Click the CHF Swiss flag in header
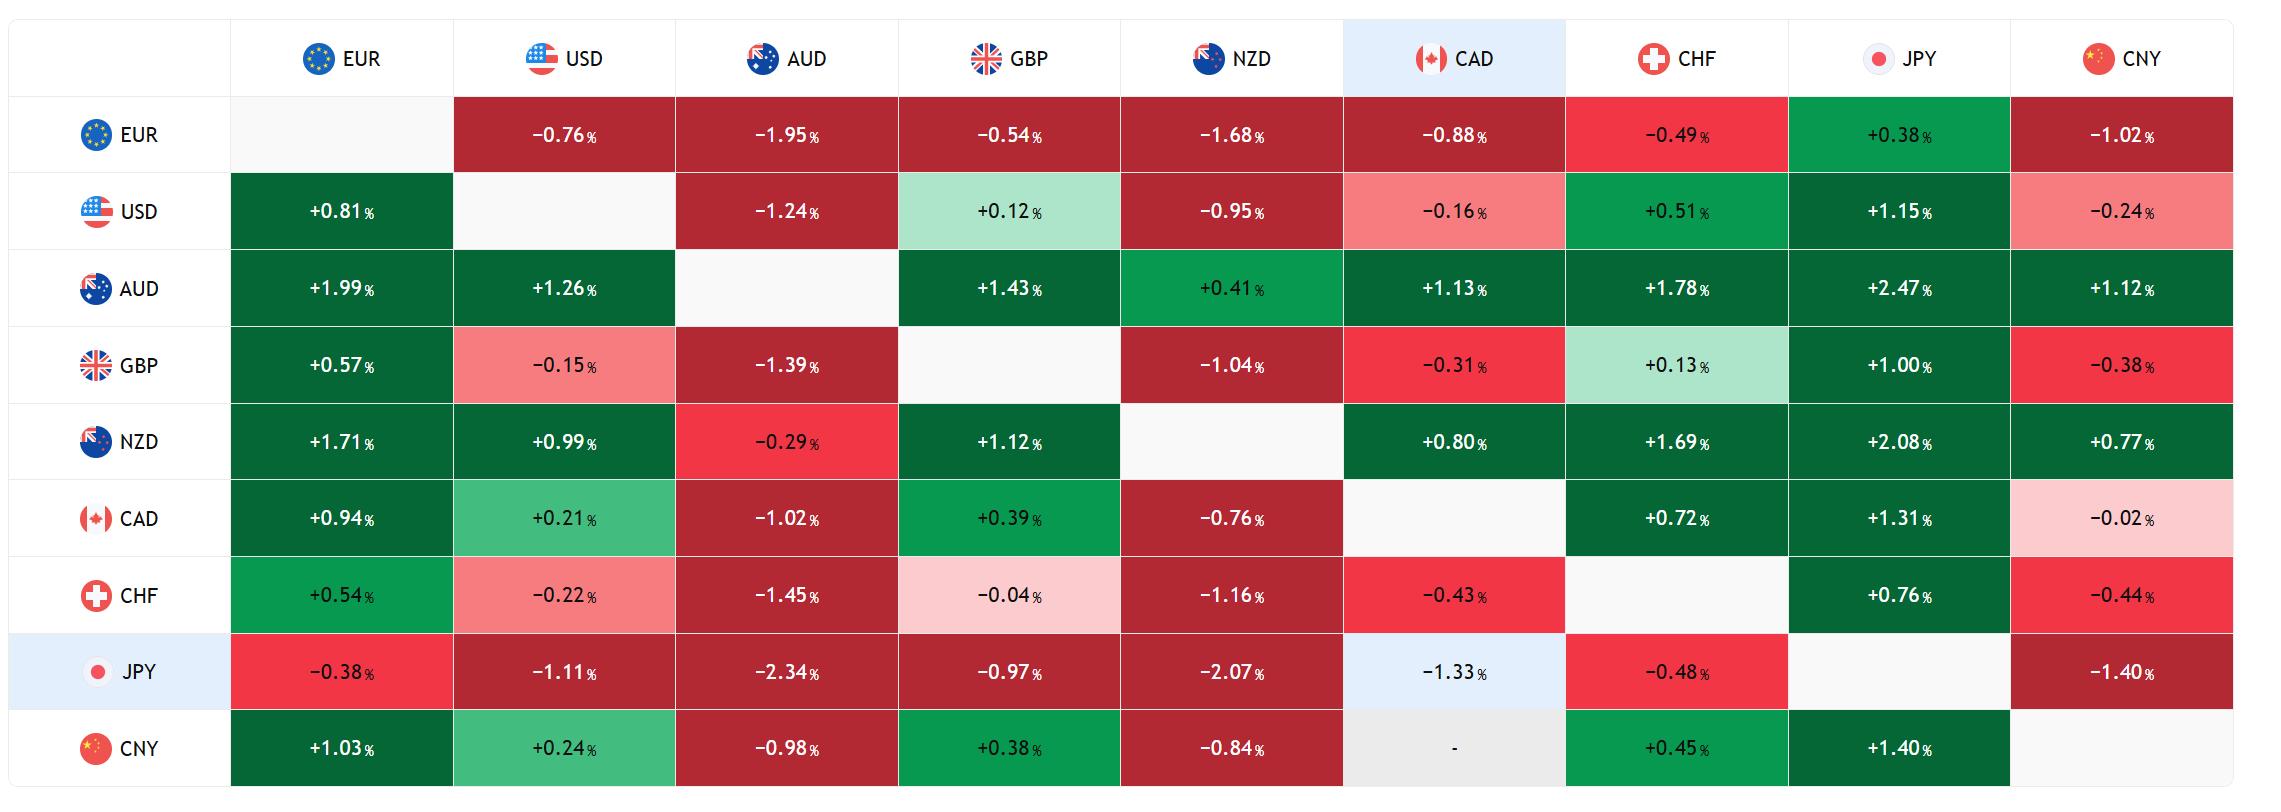 (1654, 59)
